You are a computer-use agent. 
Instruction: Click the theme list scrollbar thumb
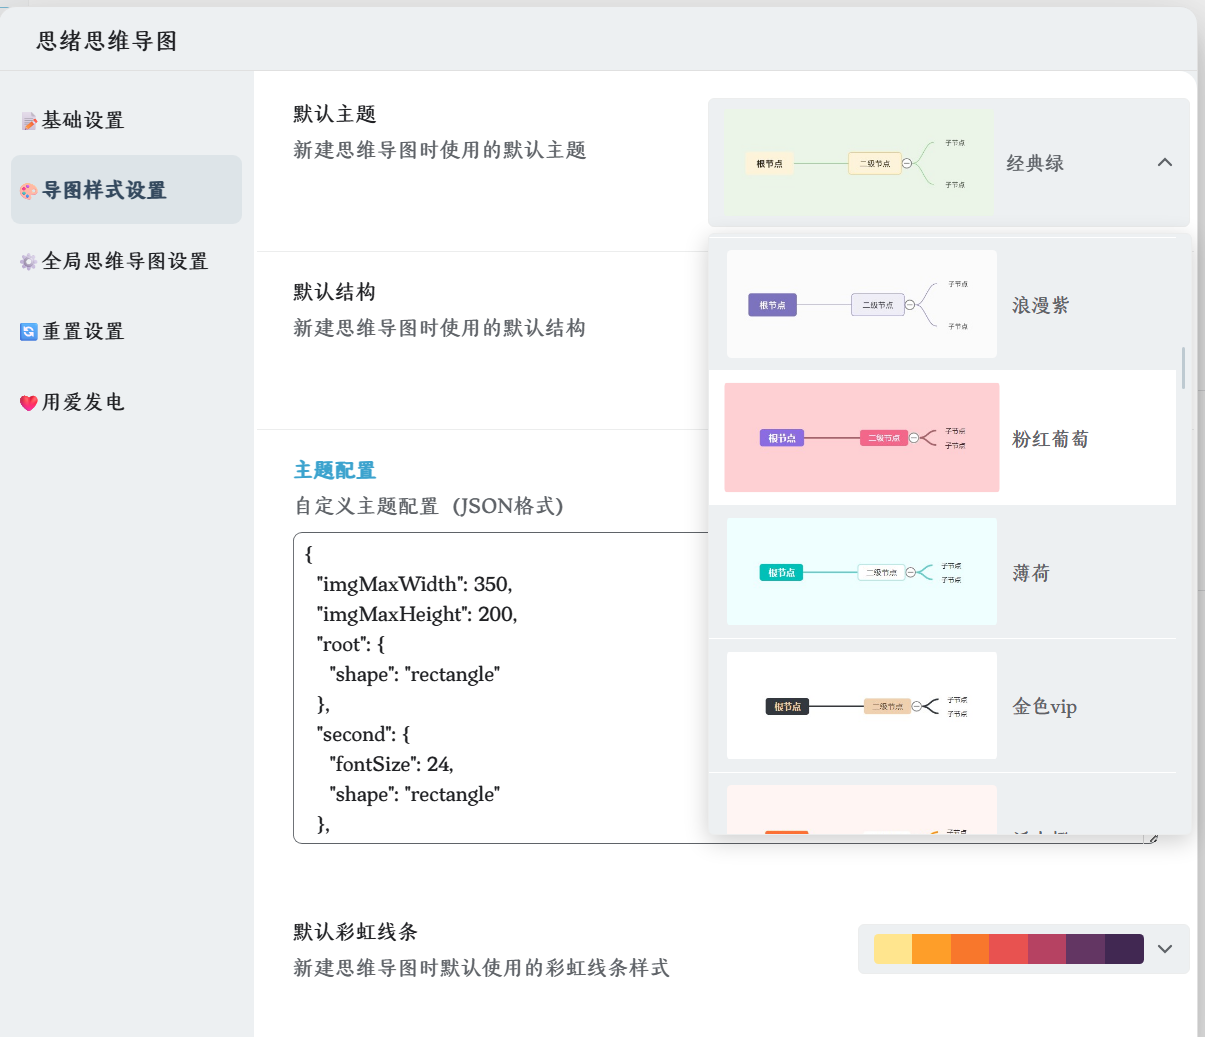pos(1183,367)
